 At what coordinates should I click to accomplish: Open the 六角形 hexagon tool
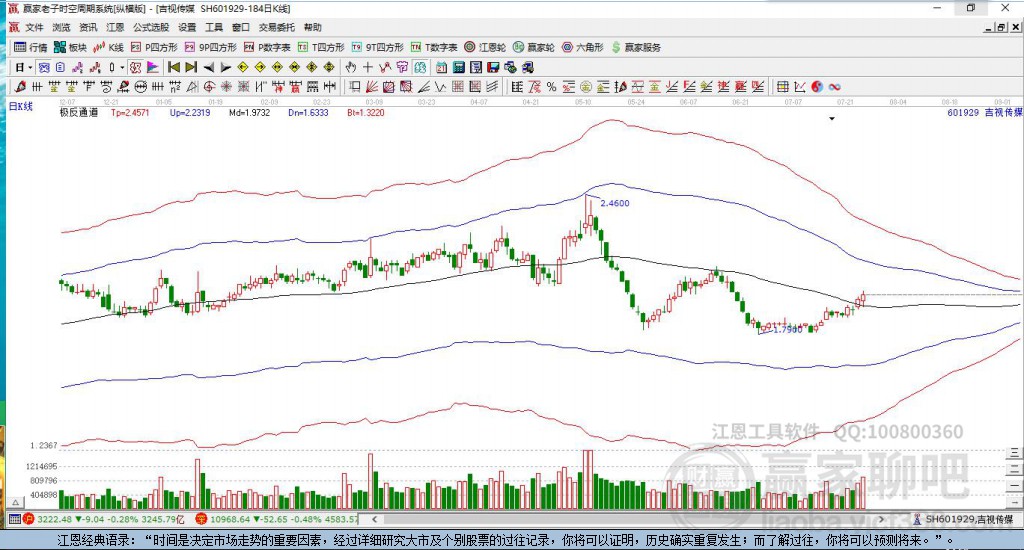583,47
